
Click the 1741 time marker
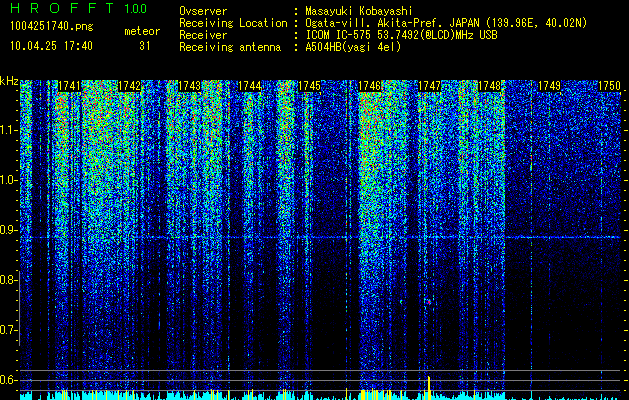pos(69,86)
